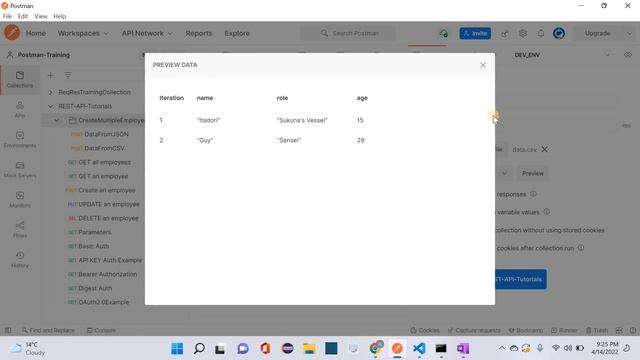640x360 pixels.
Task: Open Monitors sidebar tab
Action: [20, 200]
